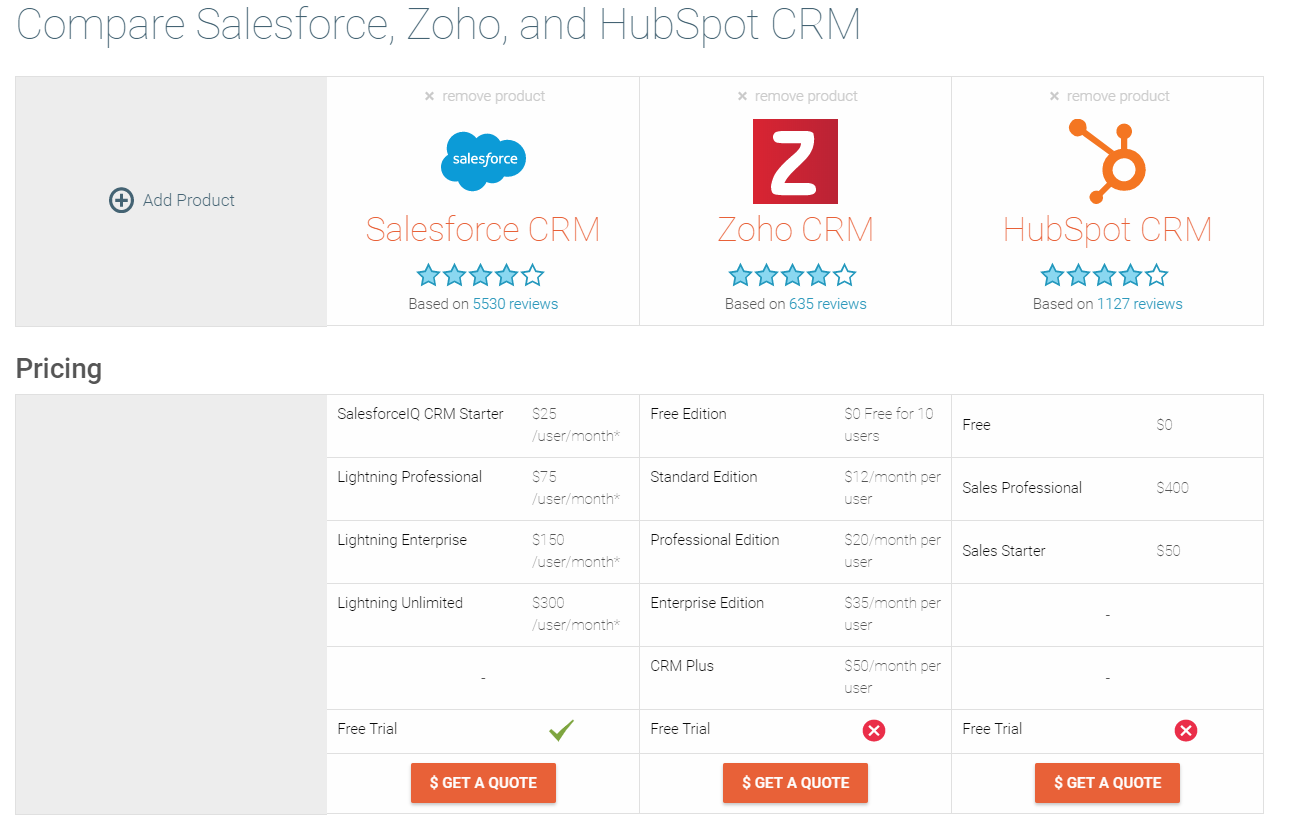Click the $300 /user/month* price
Screen dimensions: 1293x825
576,614
